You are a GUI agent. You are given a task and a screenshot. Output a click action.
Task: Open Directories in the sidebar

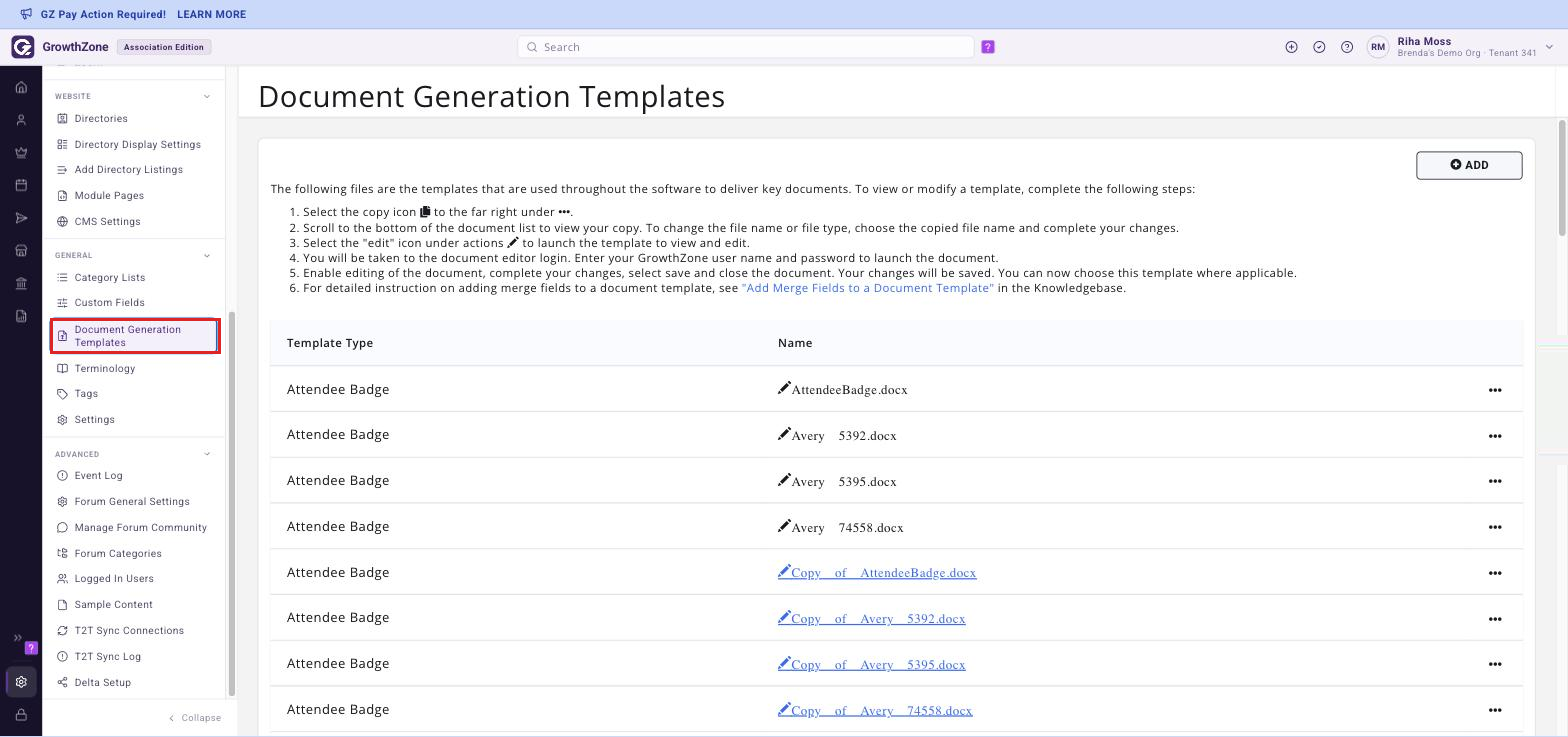(101, 118)
